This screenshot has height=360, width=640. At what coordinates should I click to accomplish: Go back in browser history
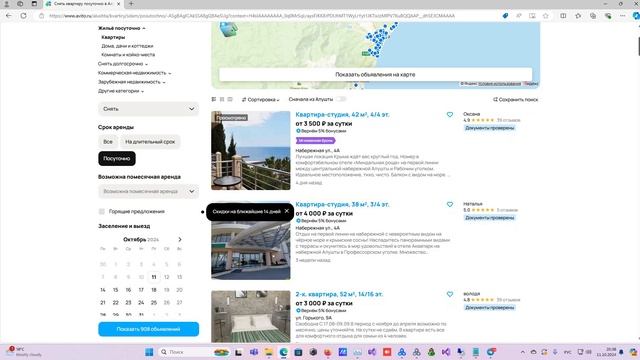tap(9, 16)
